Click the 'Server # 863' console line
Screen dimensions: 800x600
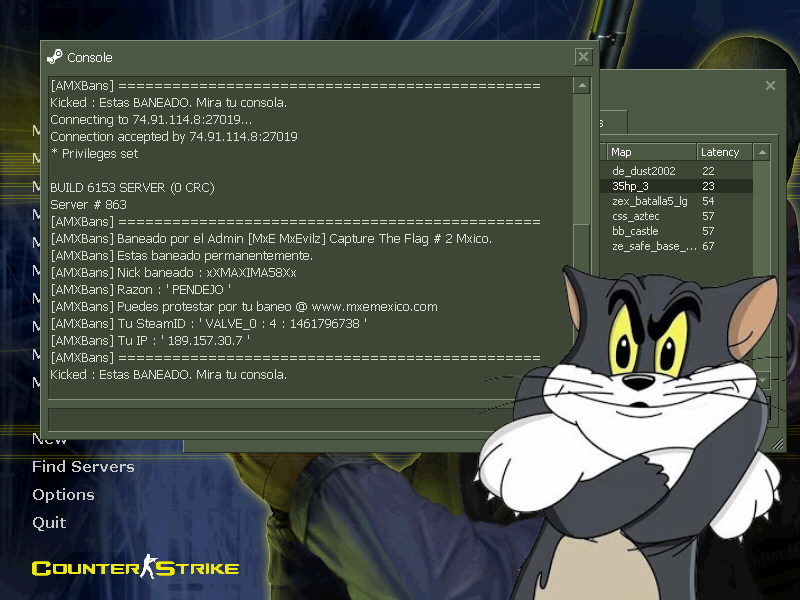pyautogui.click(x=88, y=205)
